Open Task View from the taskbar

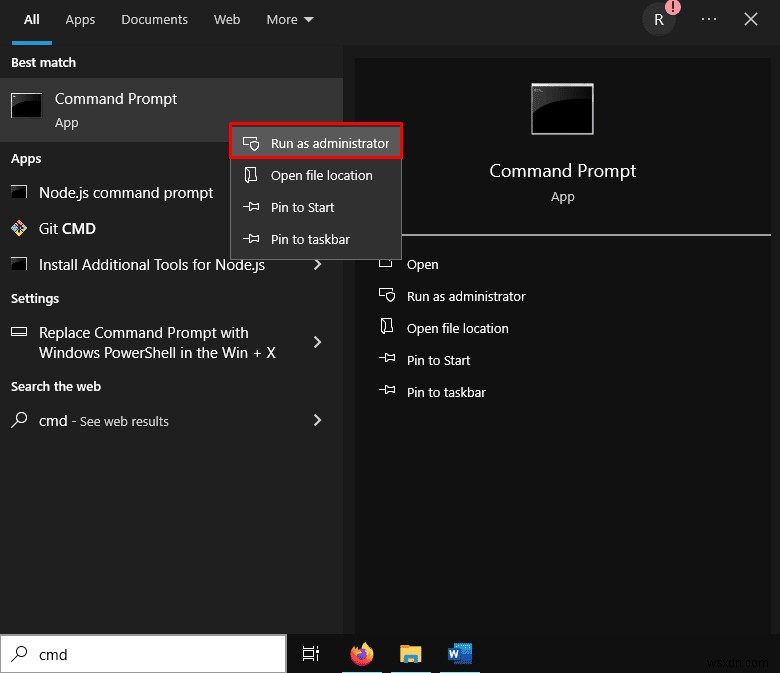click(311, 654)
